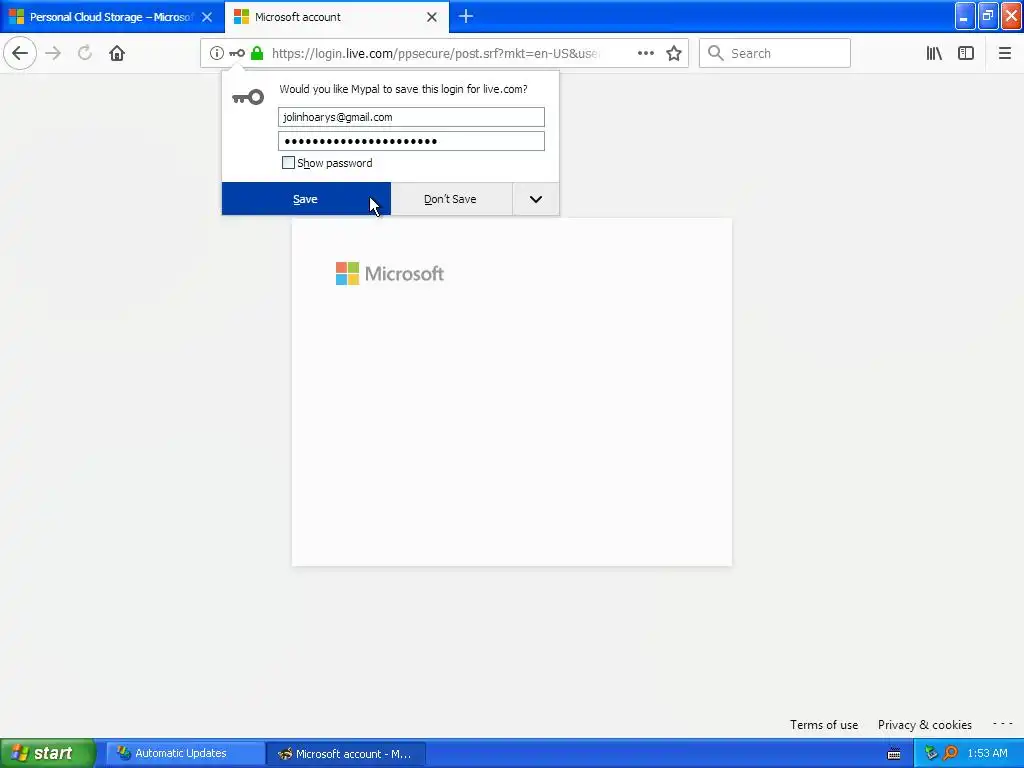Open the Windows Start menu

coord(48,753)
